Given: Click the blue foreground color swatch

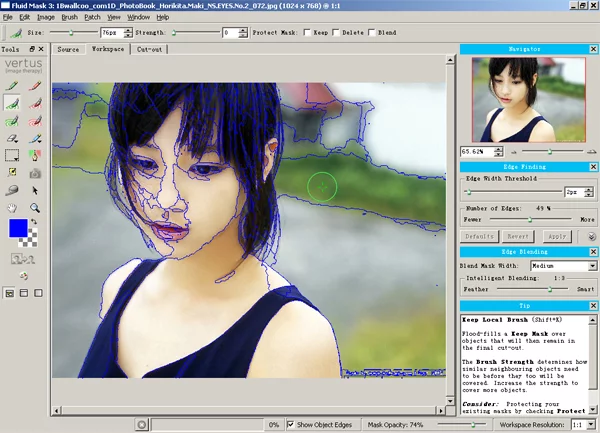Looking at the screenshot, I should [18, 228].
